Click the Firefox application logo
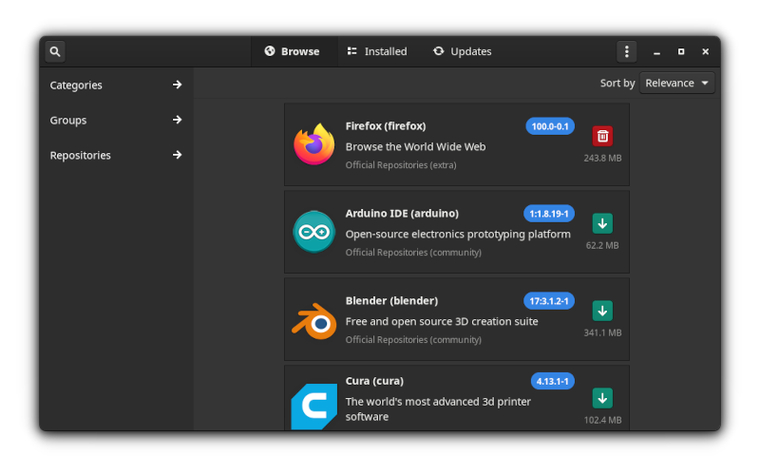The width and height of the screenshot is (760, 474). tap(314, 145)
